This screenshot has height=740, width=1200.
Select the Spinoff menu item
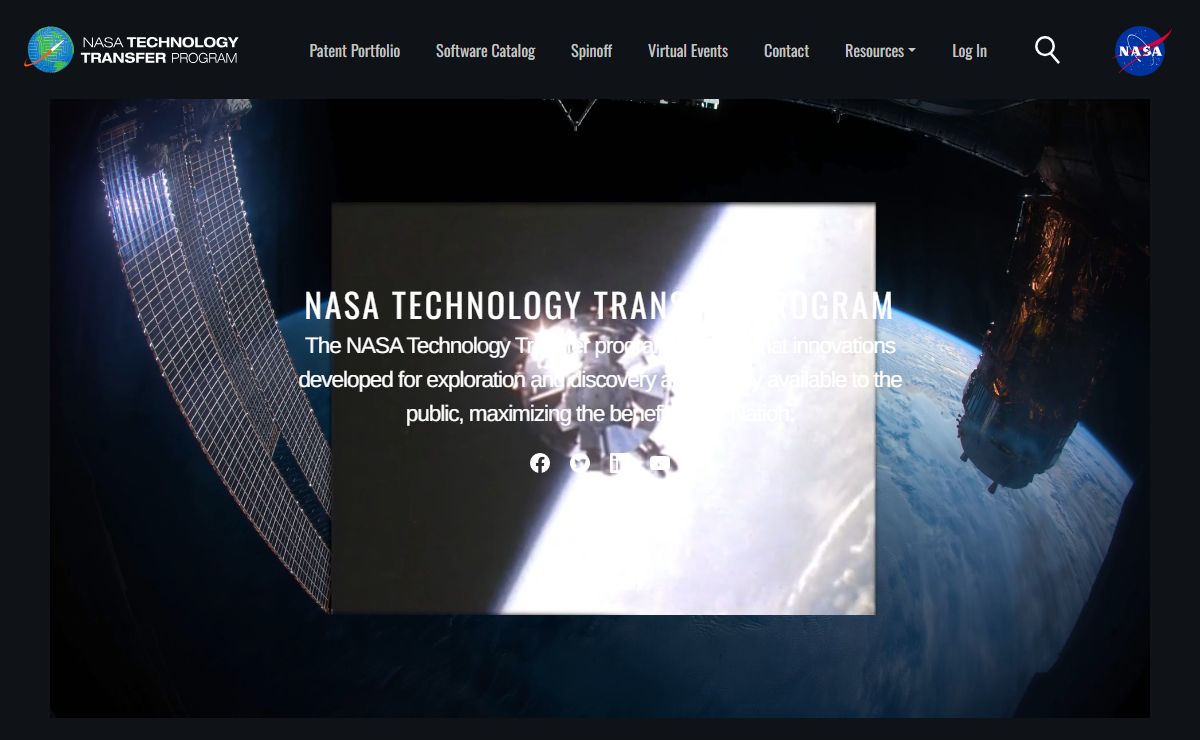pos(591,51)
